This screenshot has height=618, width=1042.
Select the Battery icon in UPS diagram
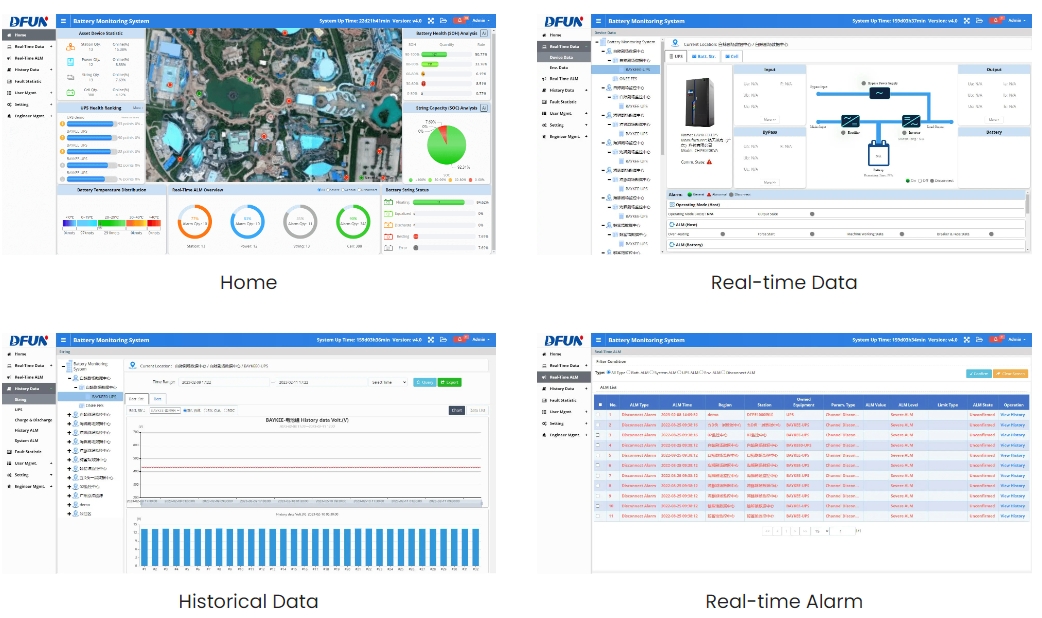coord(881,155)
